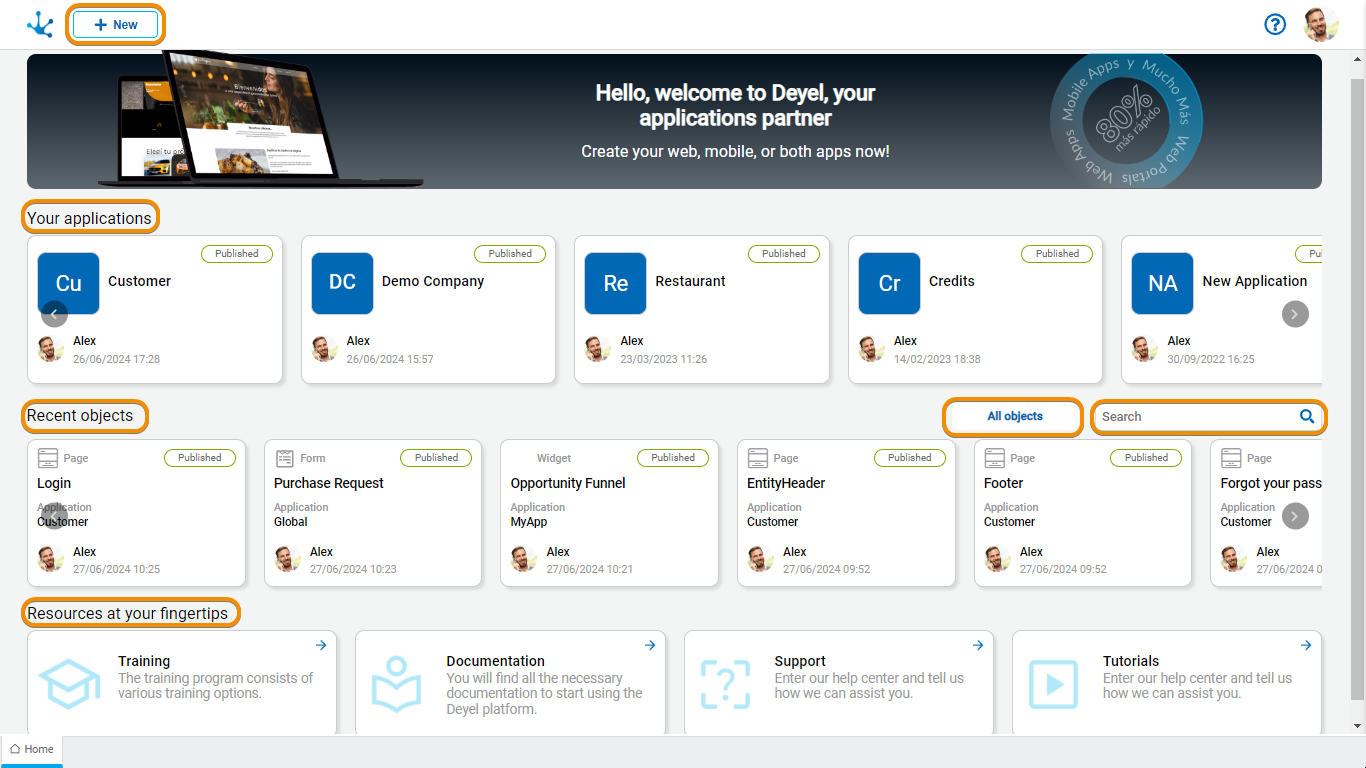Open the help question mark icon
This screenshot has width=1366, height=768.
[x=1275, y=24]
